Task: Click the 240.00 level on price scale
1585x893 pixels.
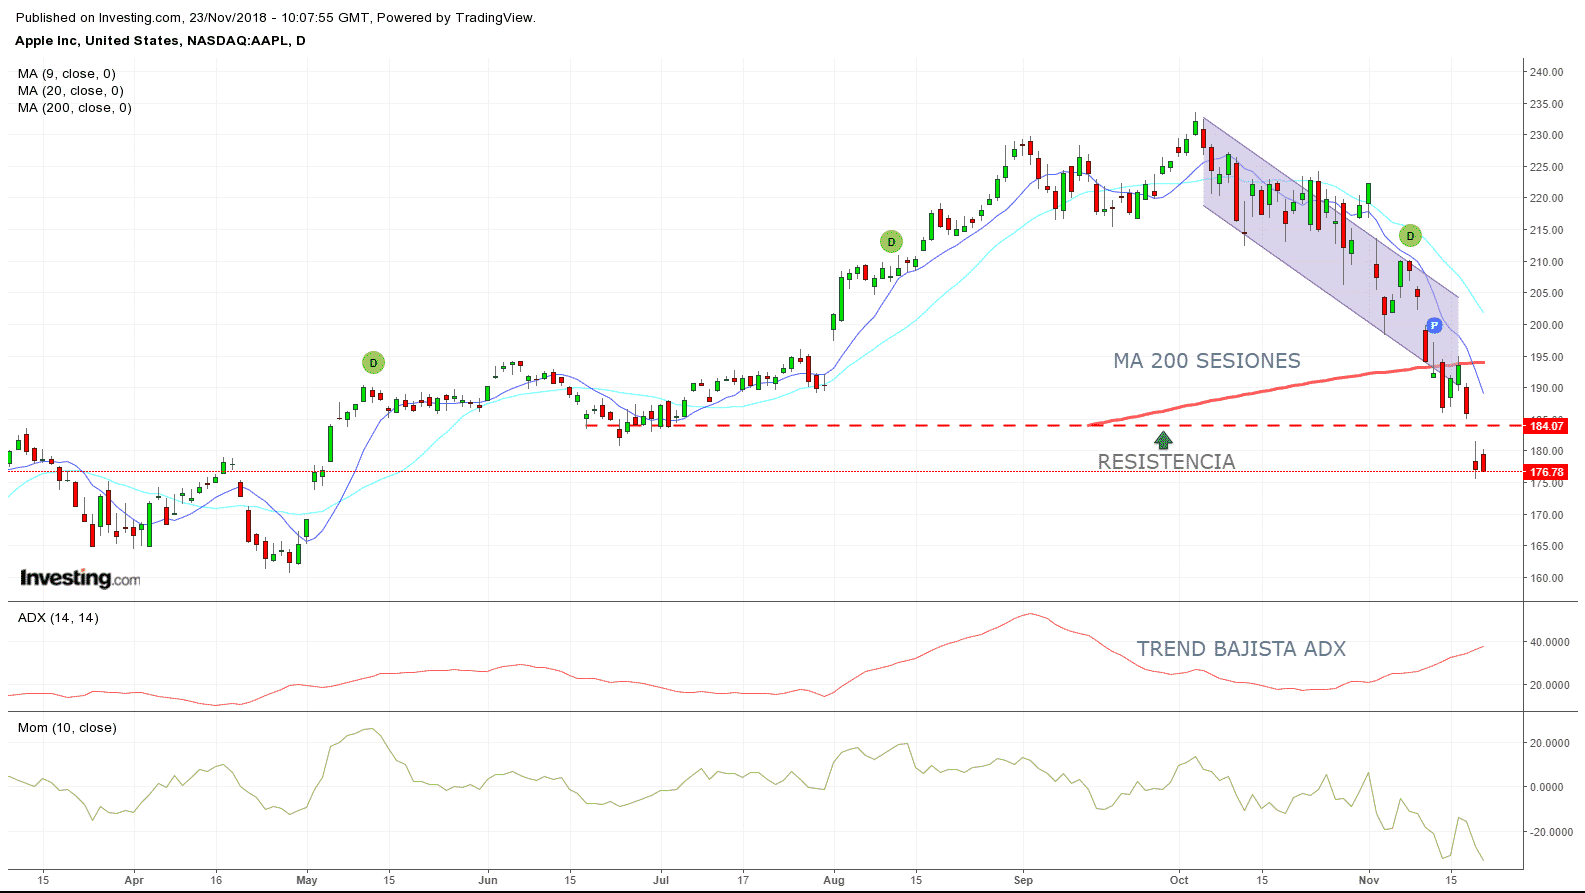Action: [1546, 72]
